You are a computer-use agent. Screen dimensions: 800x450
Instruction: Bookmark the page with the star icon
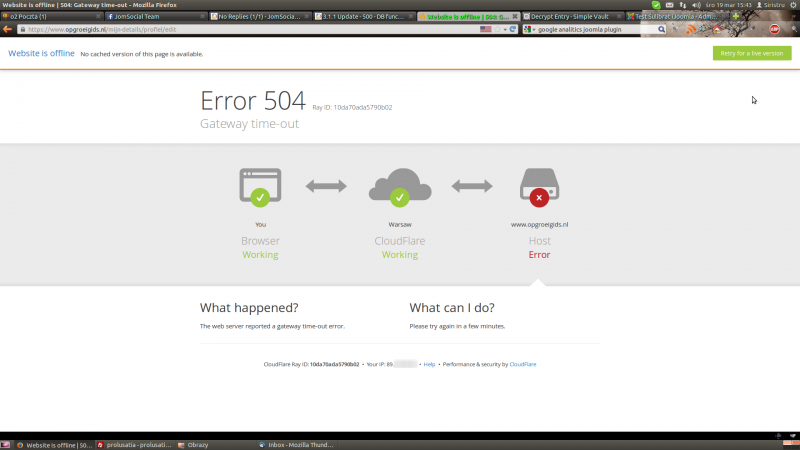pos(497,29)
